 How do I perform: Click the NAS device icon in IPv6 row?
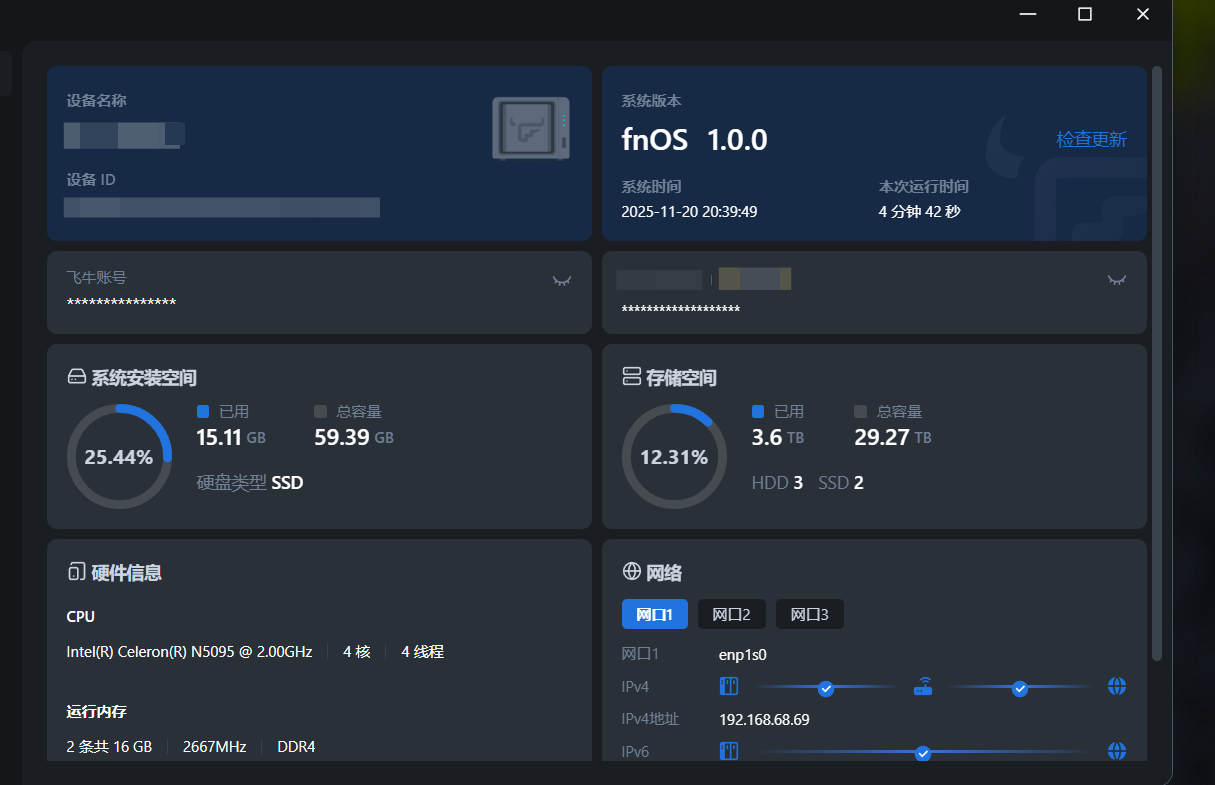point(729,751)
